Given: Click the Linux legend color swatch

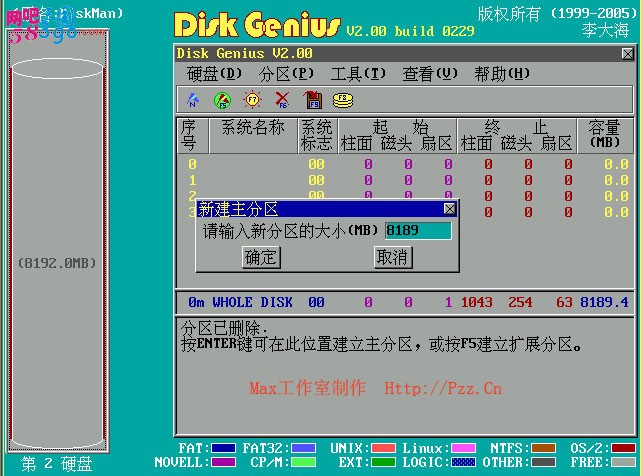Looking at the screenshot, I should coord(463,448).
